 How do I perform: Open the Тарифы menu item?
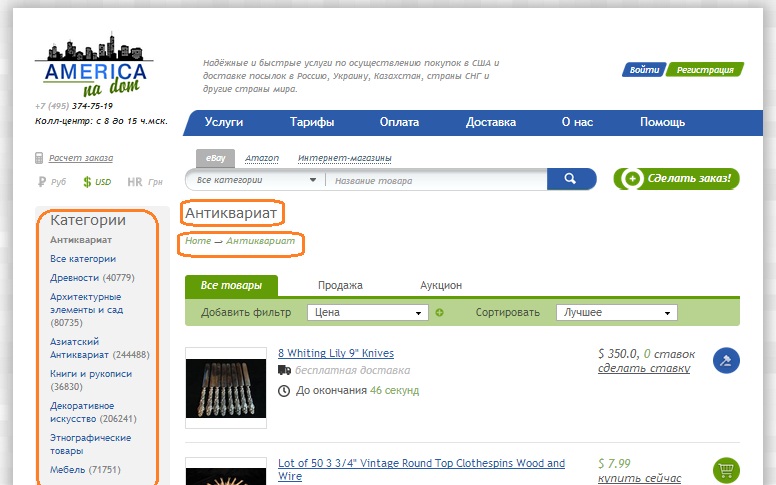click(x=312, y=122)
